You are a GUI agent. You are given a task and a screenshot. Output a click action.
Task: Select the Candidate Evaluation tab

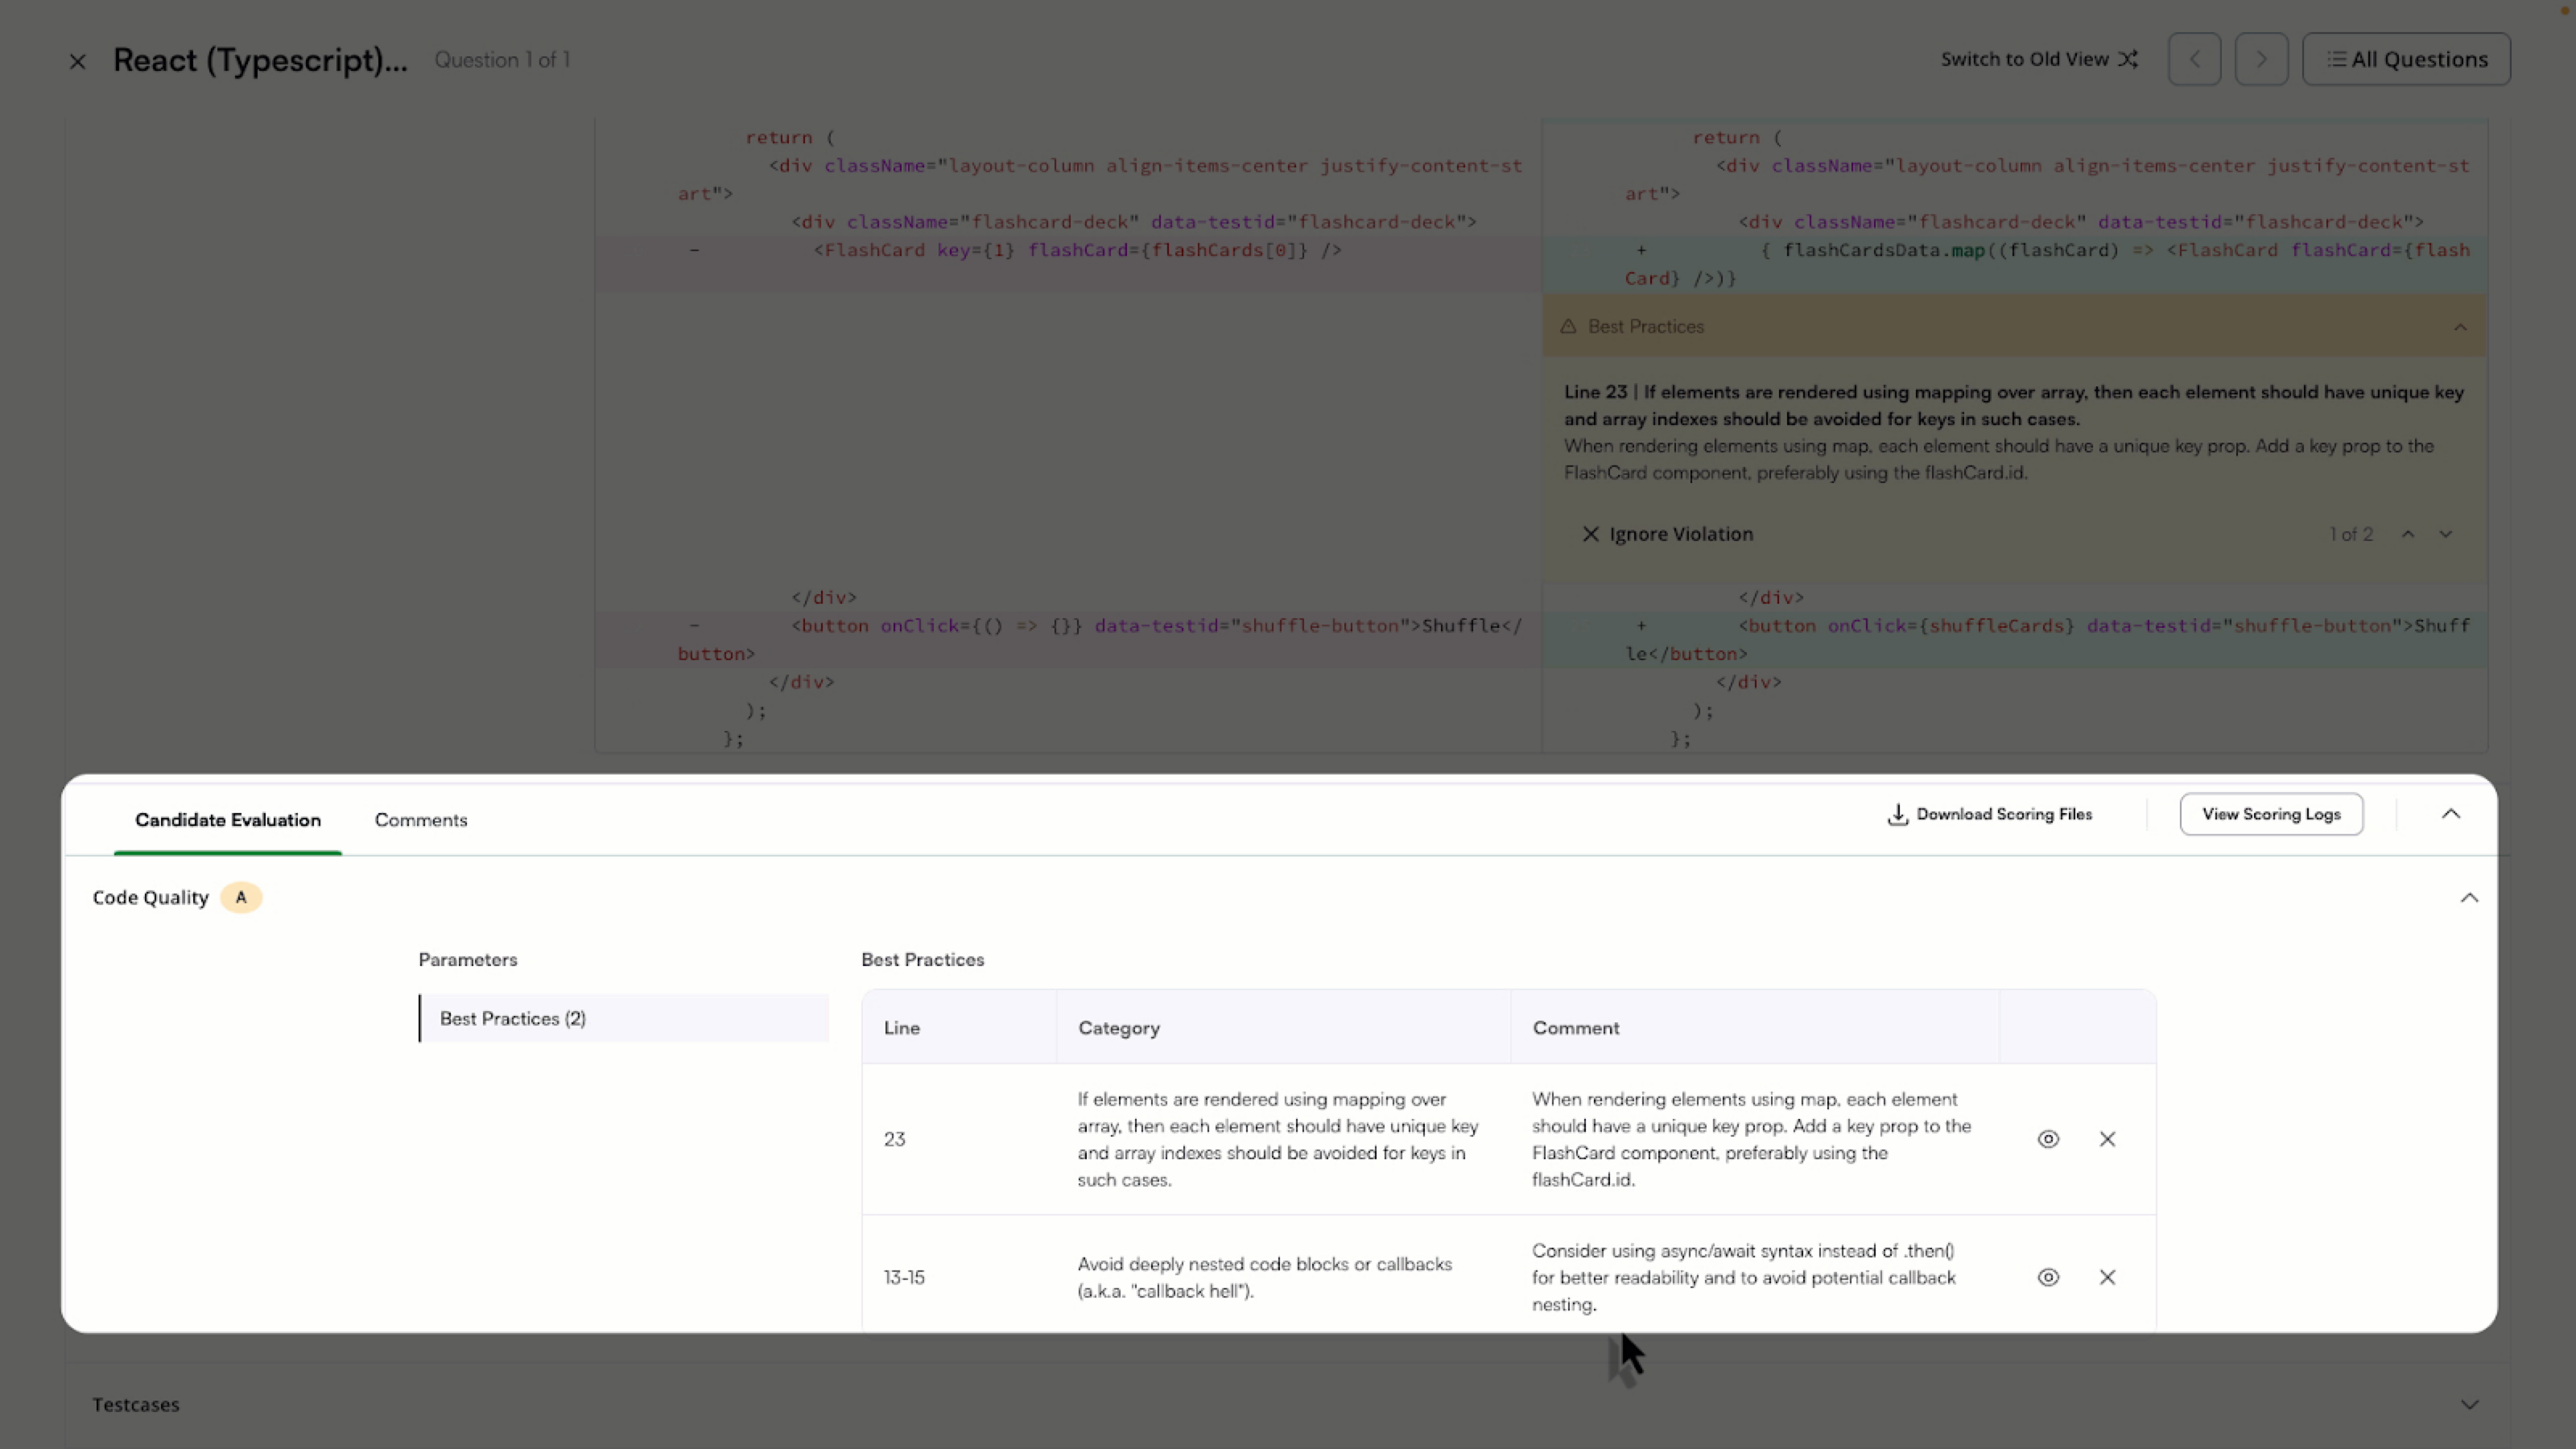click(x=228, y=820)
